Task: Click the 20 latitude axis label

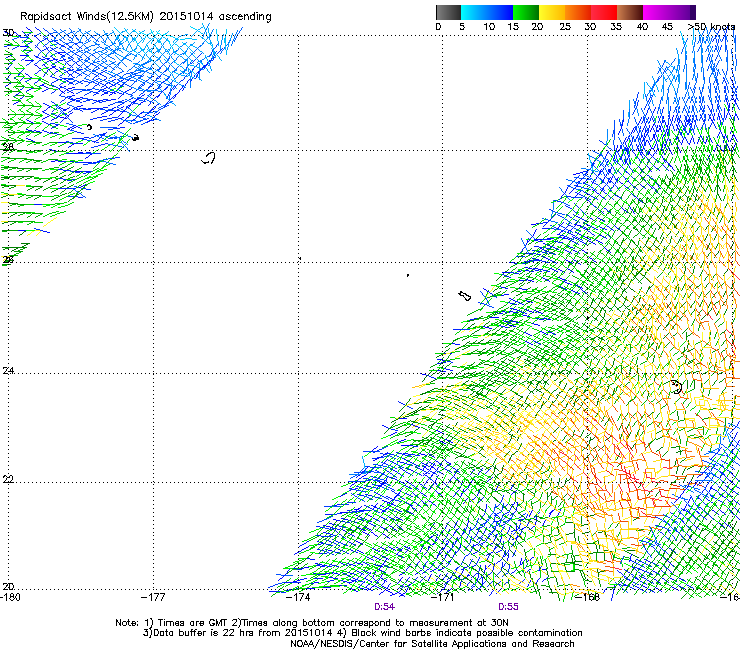Action: pos(8,586)
